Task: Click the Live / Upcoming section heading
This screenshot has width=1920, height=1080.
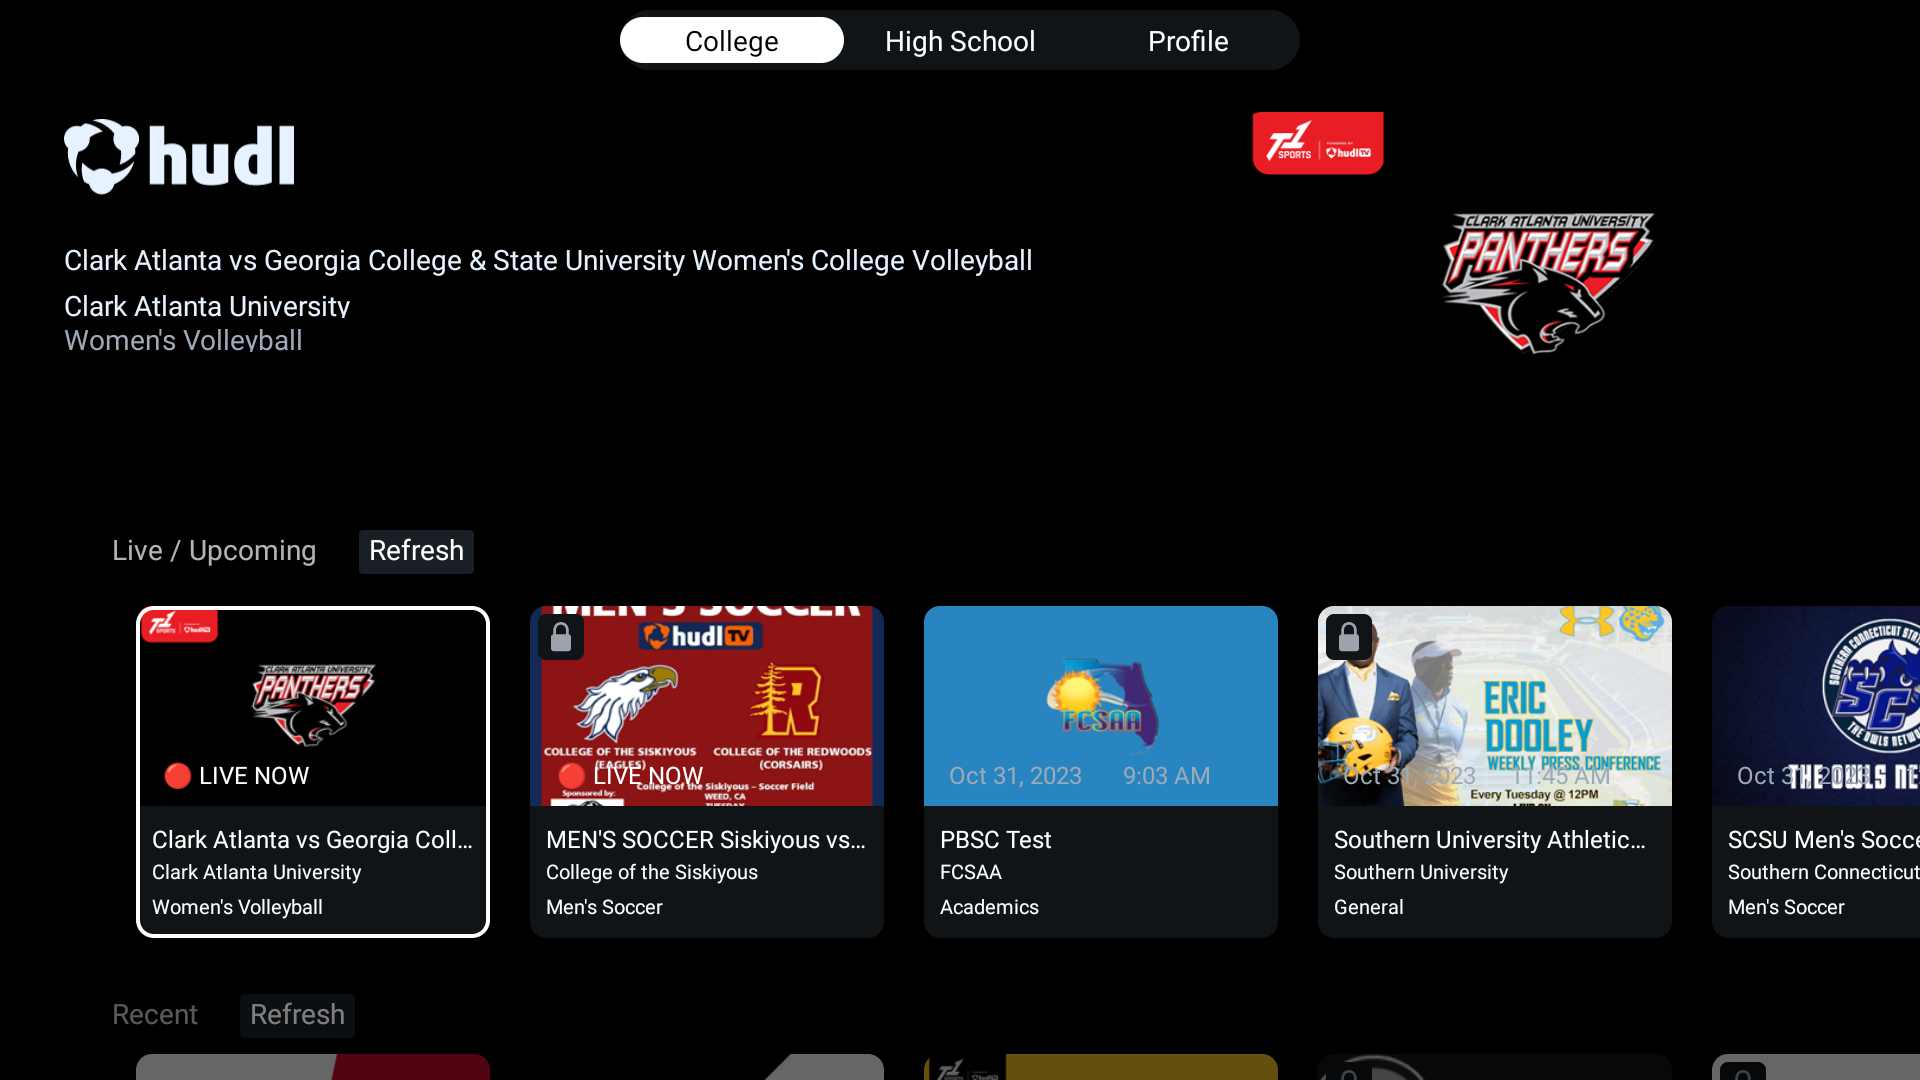Action: pyautogui.click(x=213, y=551)
